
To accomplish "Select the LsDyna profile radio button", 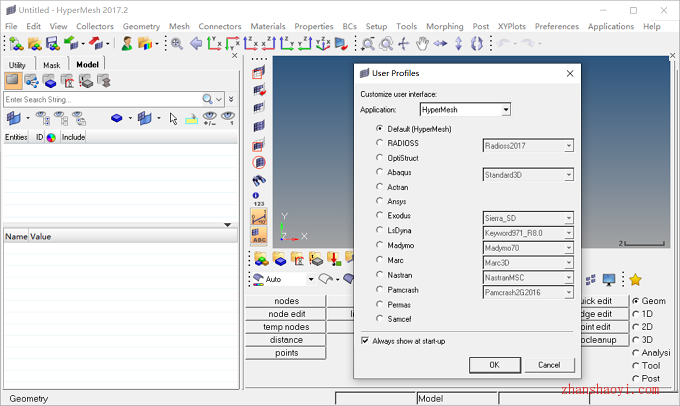I will pyautogui.click(x=379, y=230).
